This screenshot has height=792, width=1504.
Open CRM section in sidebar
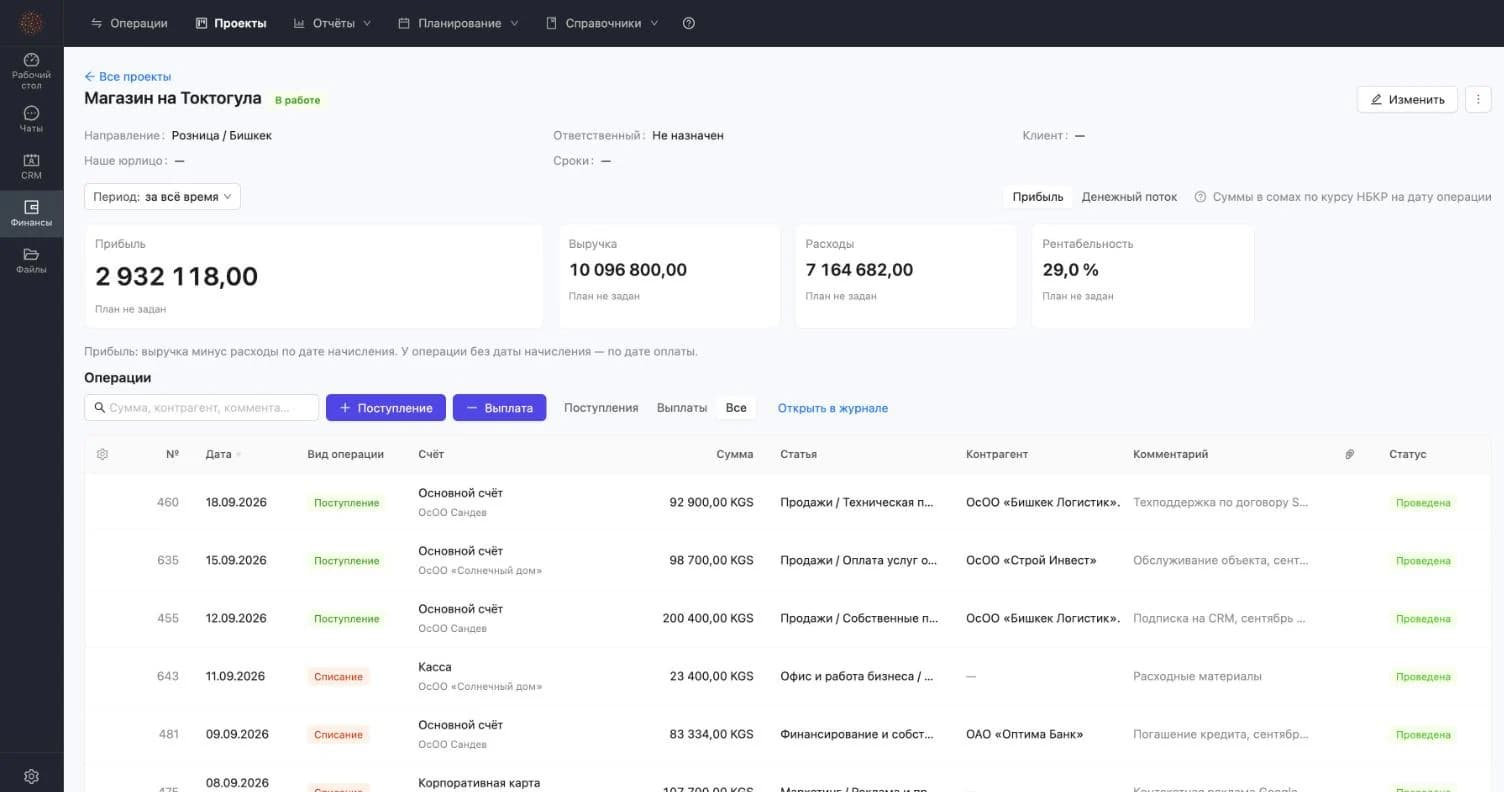pos(31,166)
